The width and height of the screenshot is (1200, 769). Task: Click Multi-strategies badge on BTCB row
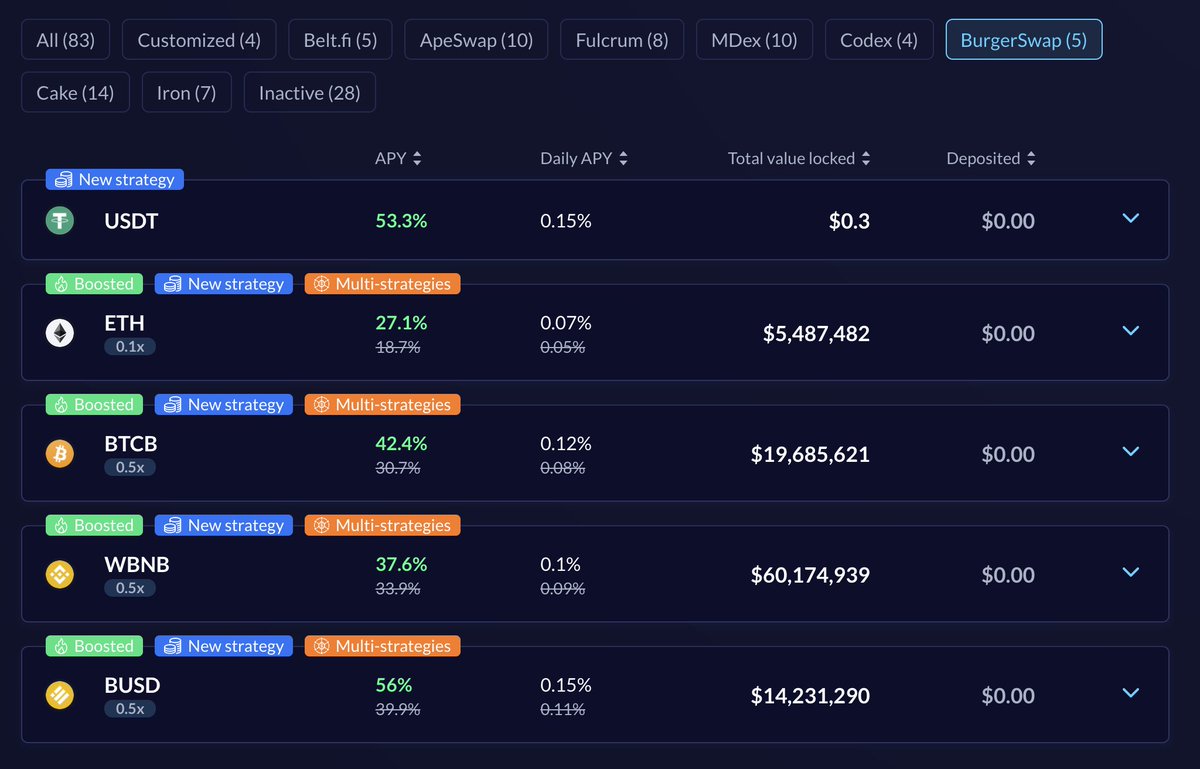[382, 404]
